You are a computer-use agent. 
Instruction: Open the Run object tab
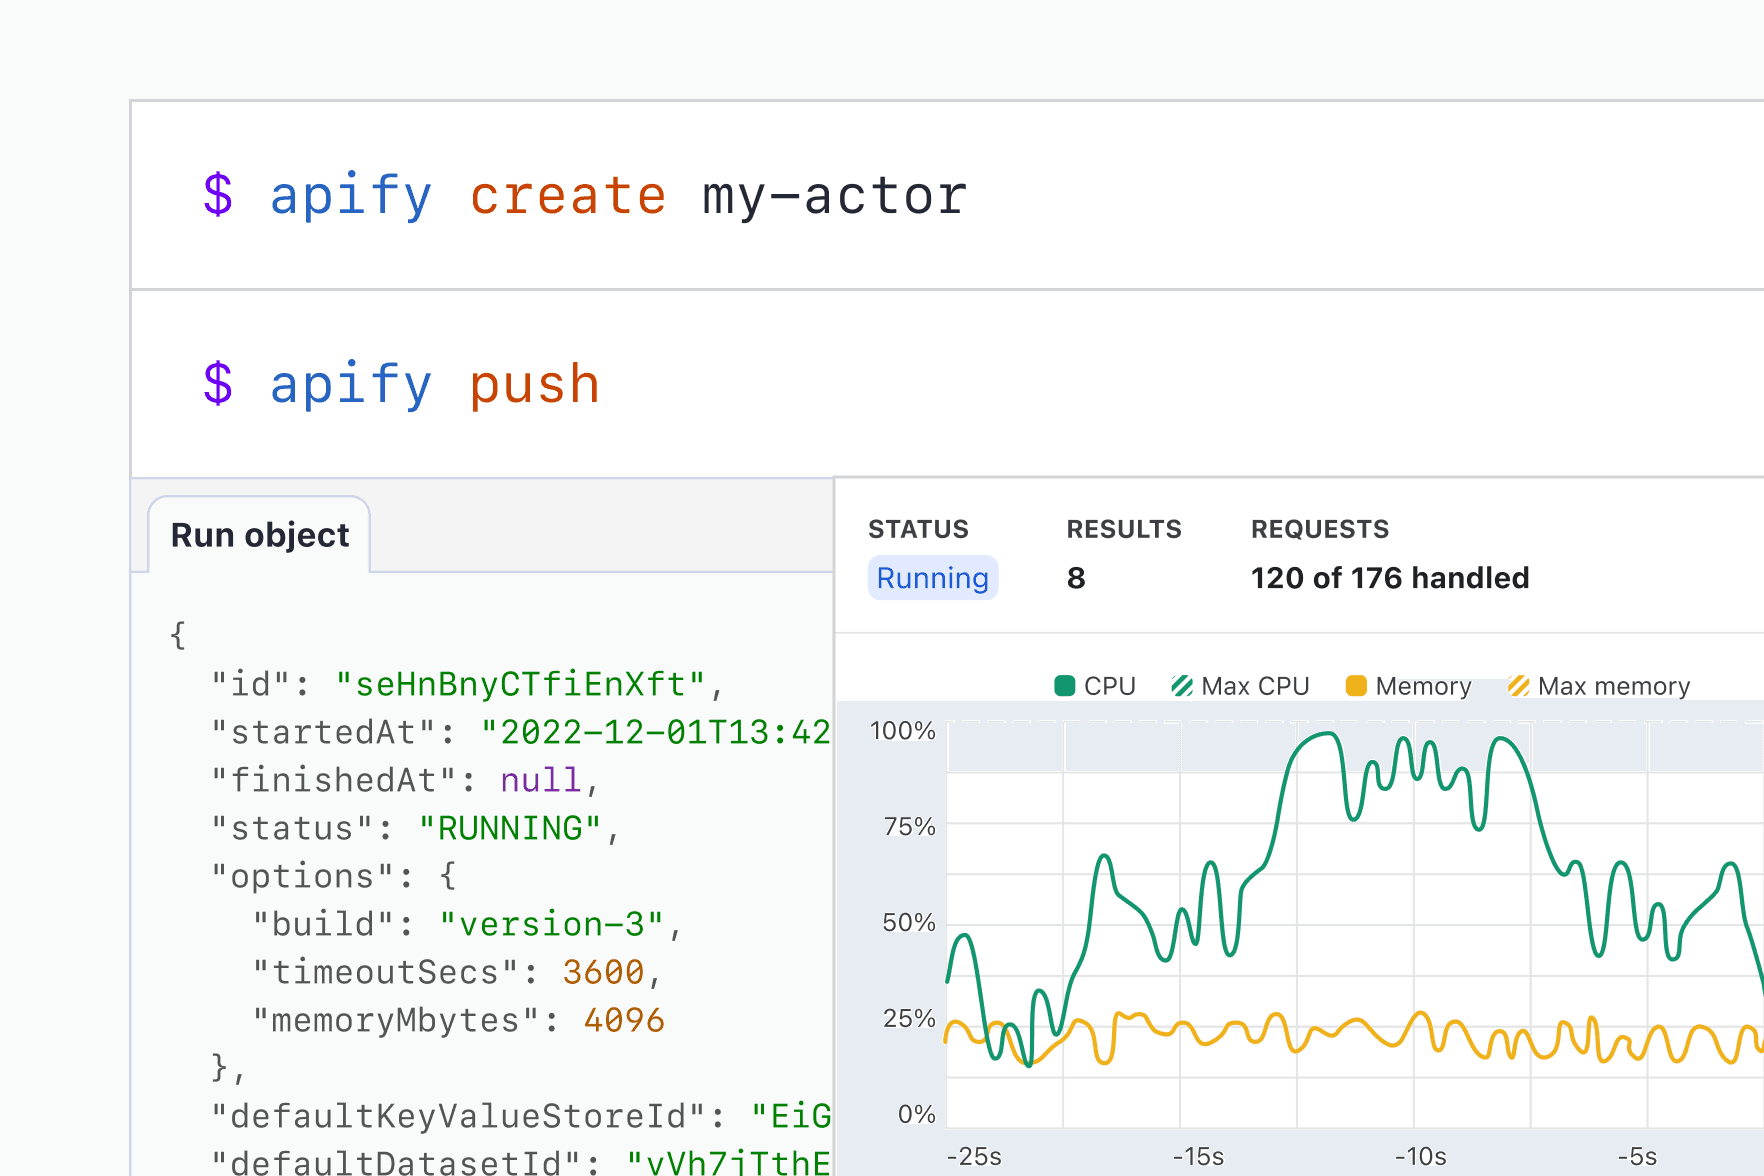click(260, 535)
